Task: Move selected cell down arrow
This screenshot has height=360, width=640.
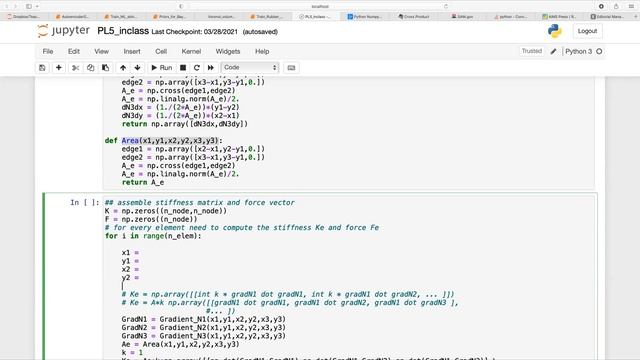Action: 138,68
